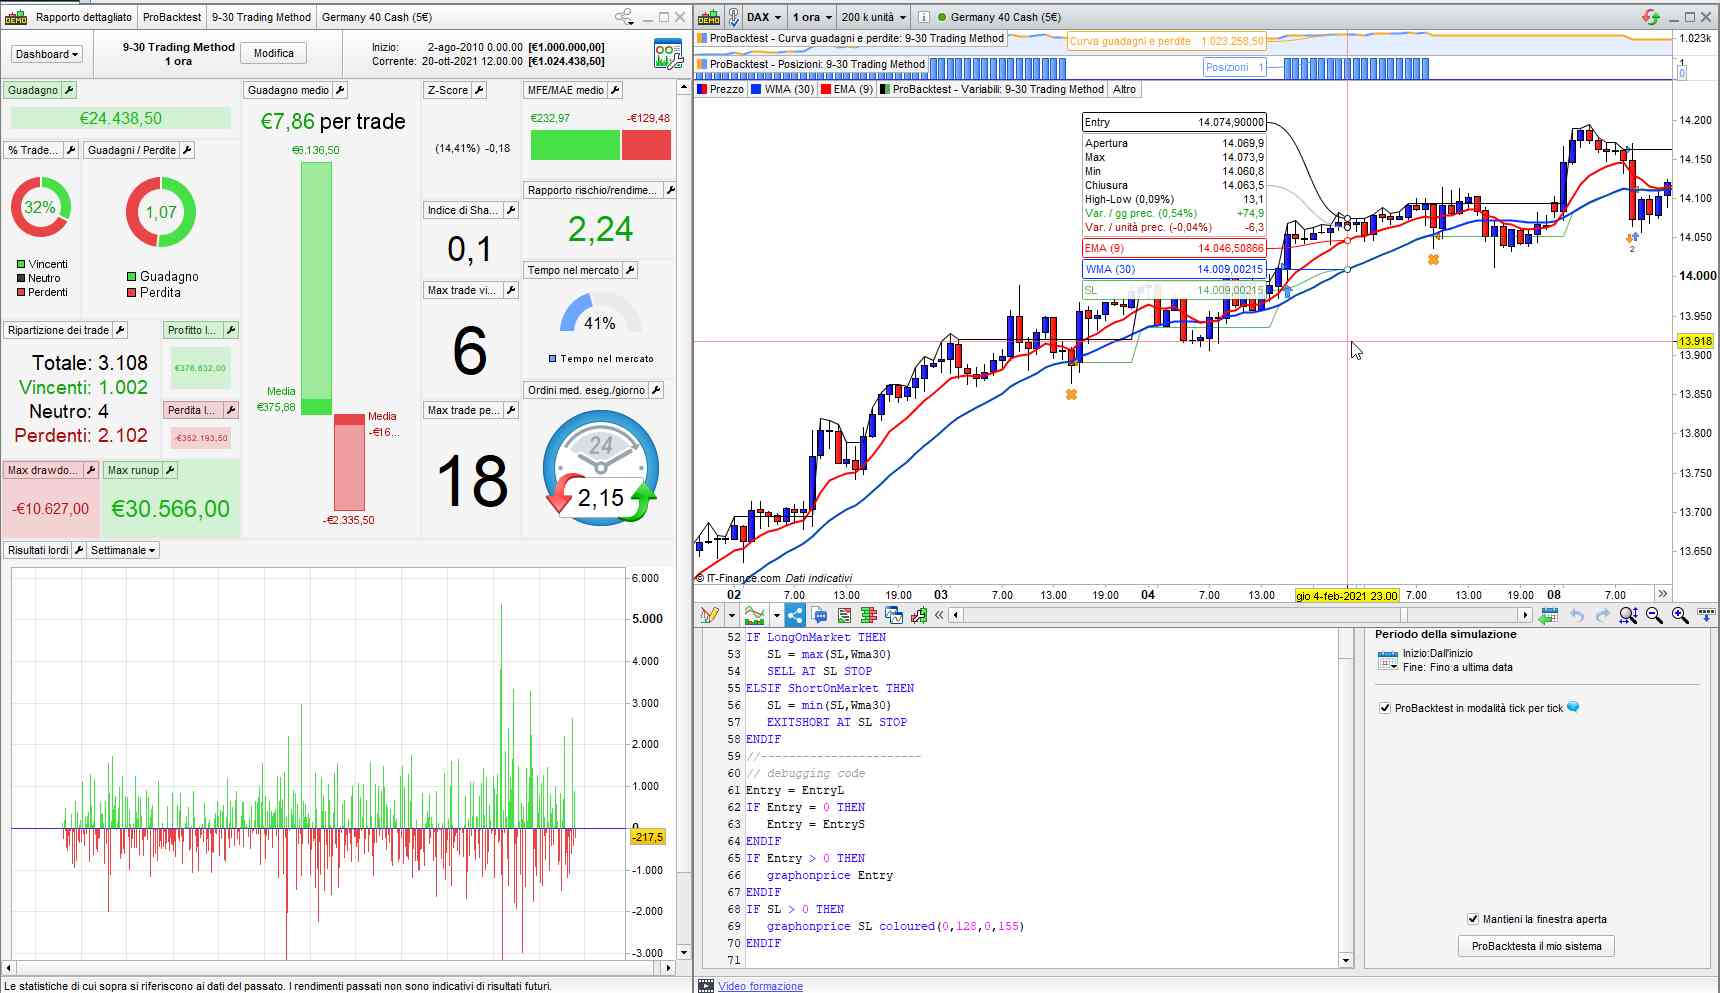Viewport: 1720px width, 993px height.
Task: Click the pin icon beside the DAX selector
Action: pyautogui.click(x=733, y=17)
